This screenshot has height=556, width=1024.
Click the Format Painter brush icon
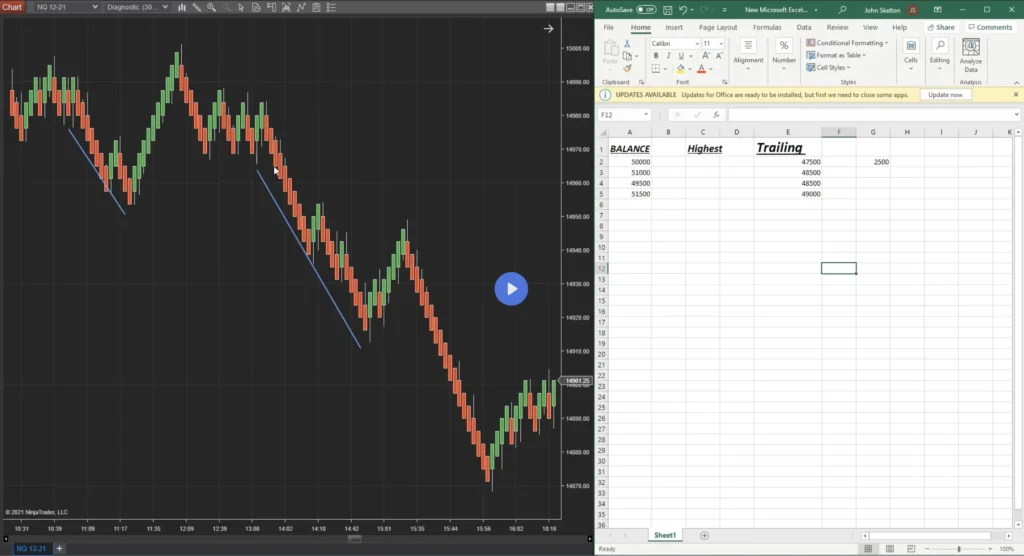(x=628, y=69)
